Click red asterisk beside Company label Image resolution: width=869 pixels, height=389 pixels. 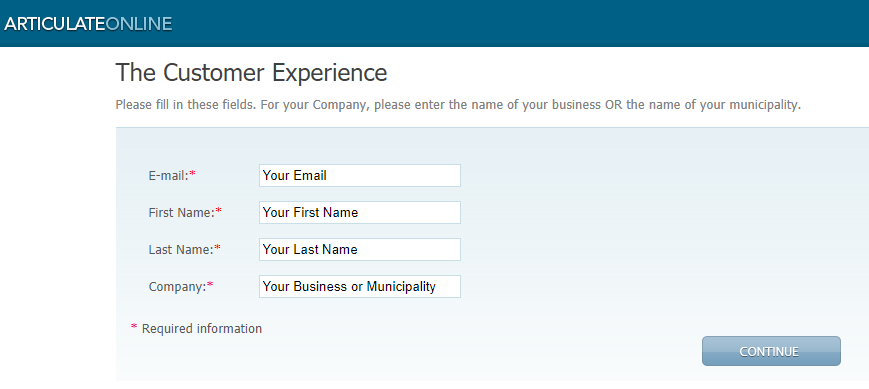210,285
